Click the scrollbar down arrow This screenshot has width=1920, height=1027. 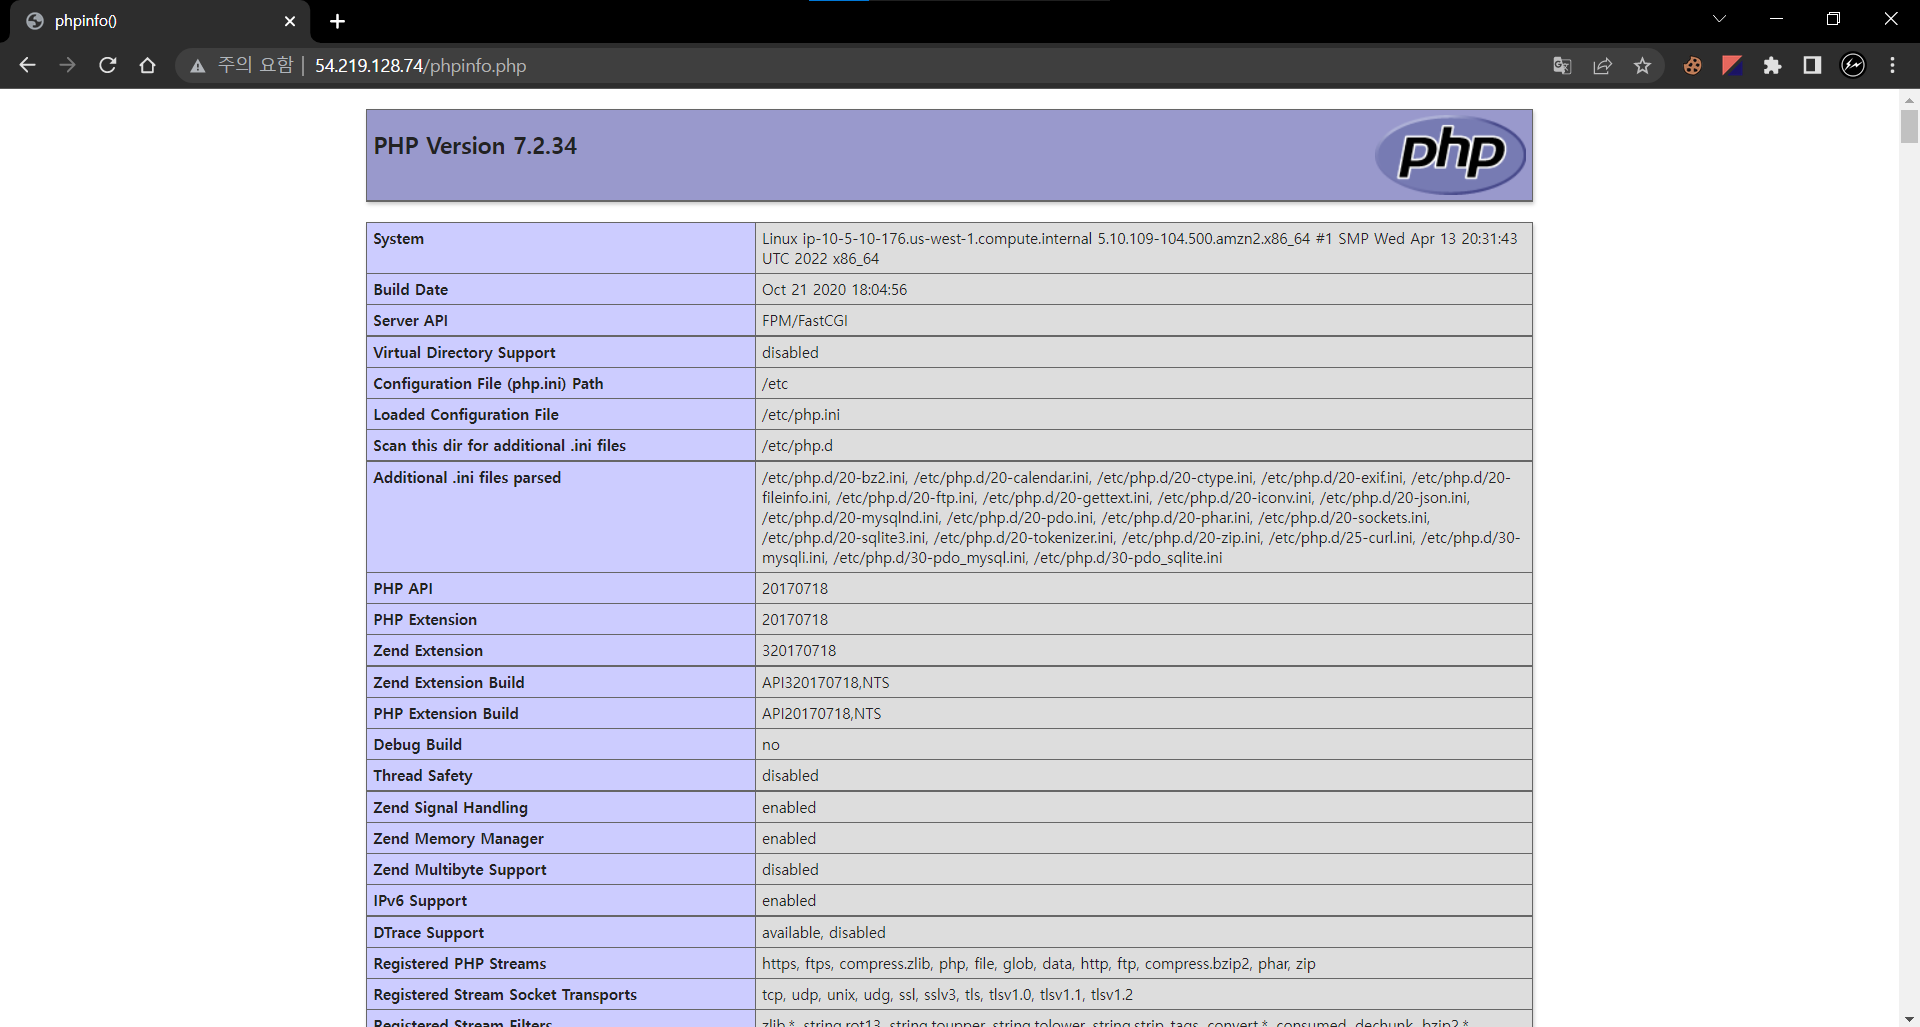pyautogui.click(x=1909, y=1018)
